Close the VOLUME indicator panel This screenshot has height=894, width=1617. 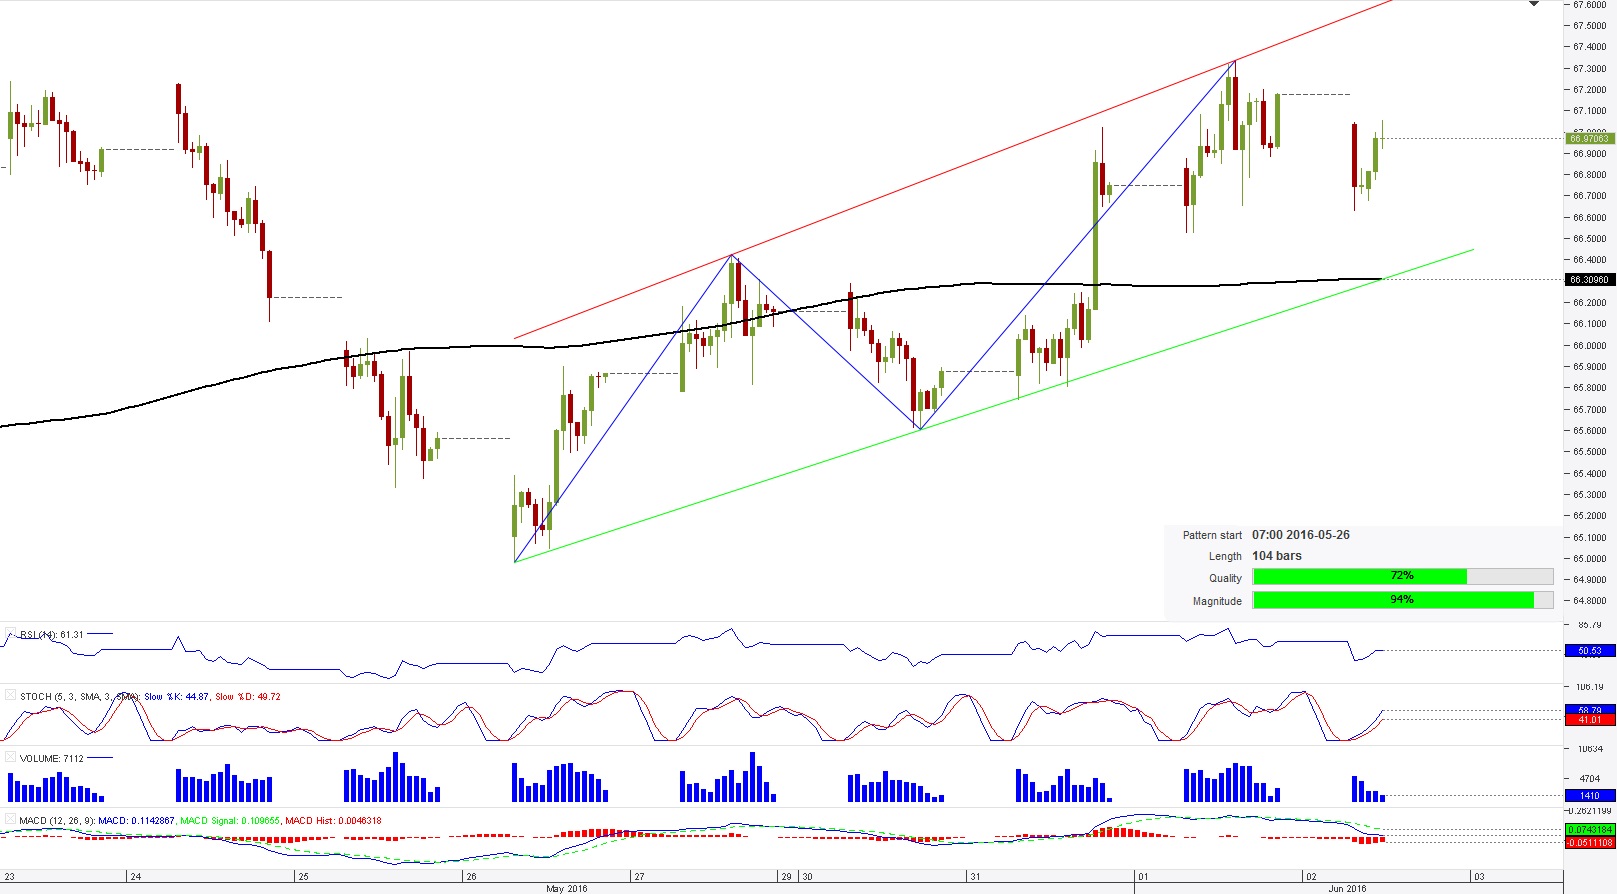click(x=11, y=758)
